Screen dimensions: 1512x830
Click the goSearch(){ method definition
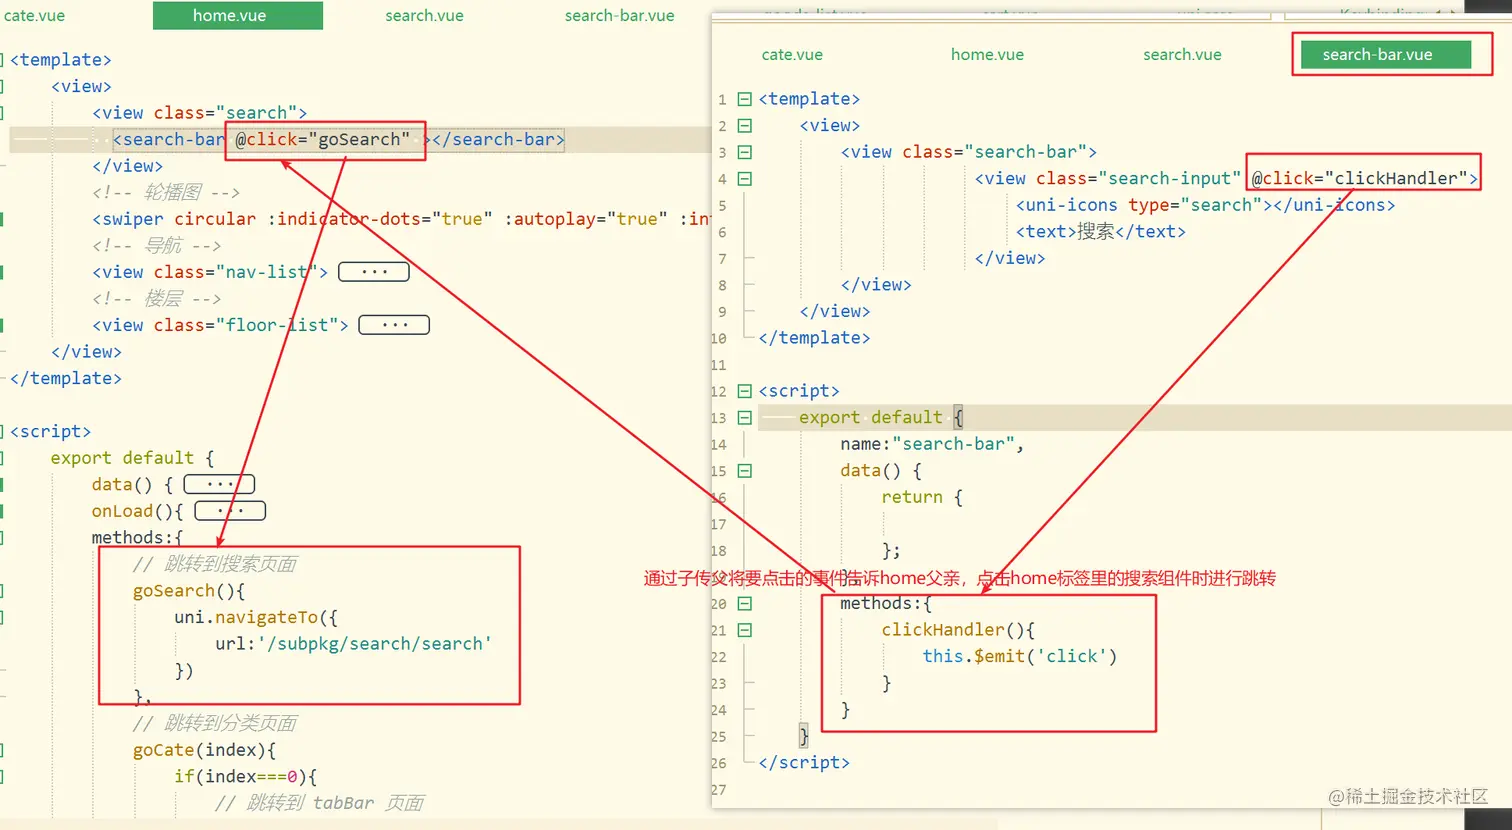189,591
